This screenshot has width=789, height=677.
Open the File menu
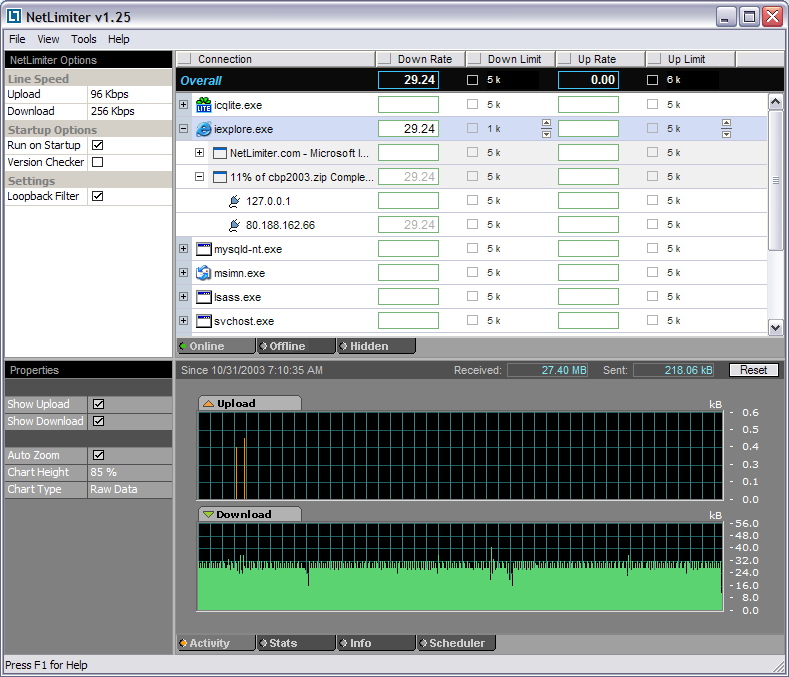click(17, 39)
